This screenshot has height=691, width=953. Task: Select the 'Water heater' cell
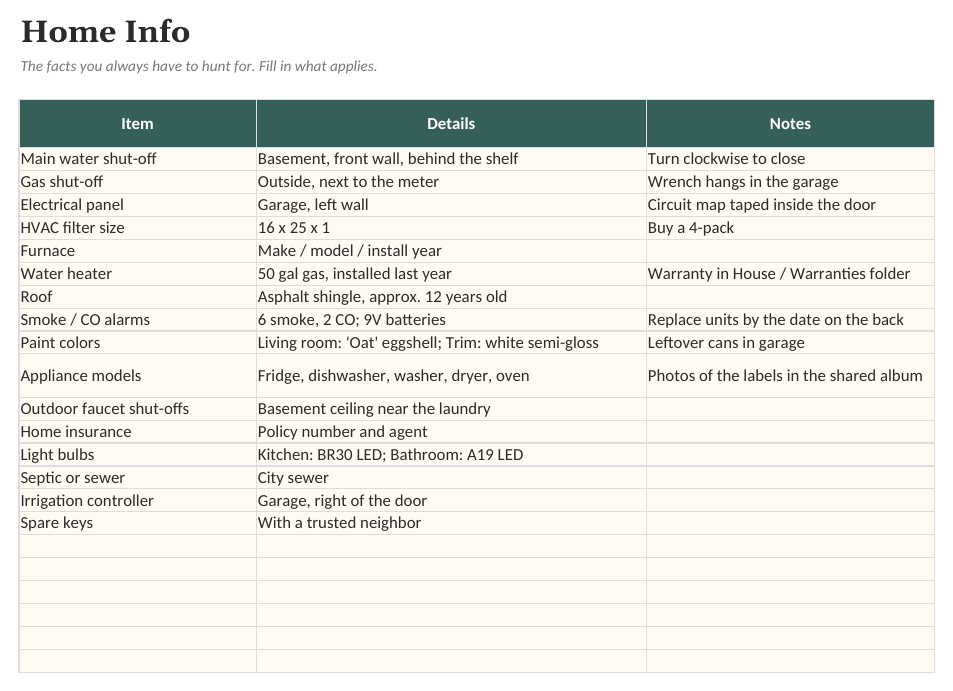[138, 275]
